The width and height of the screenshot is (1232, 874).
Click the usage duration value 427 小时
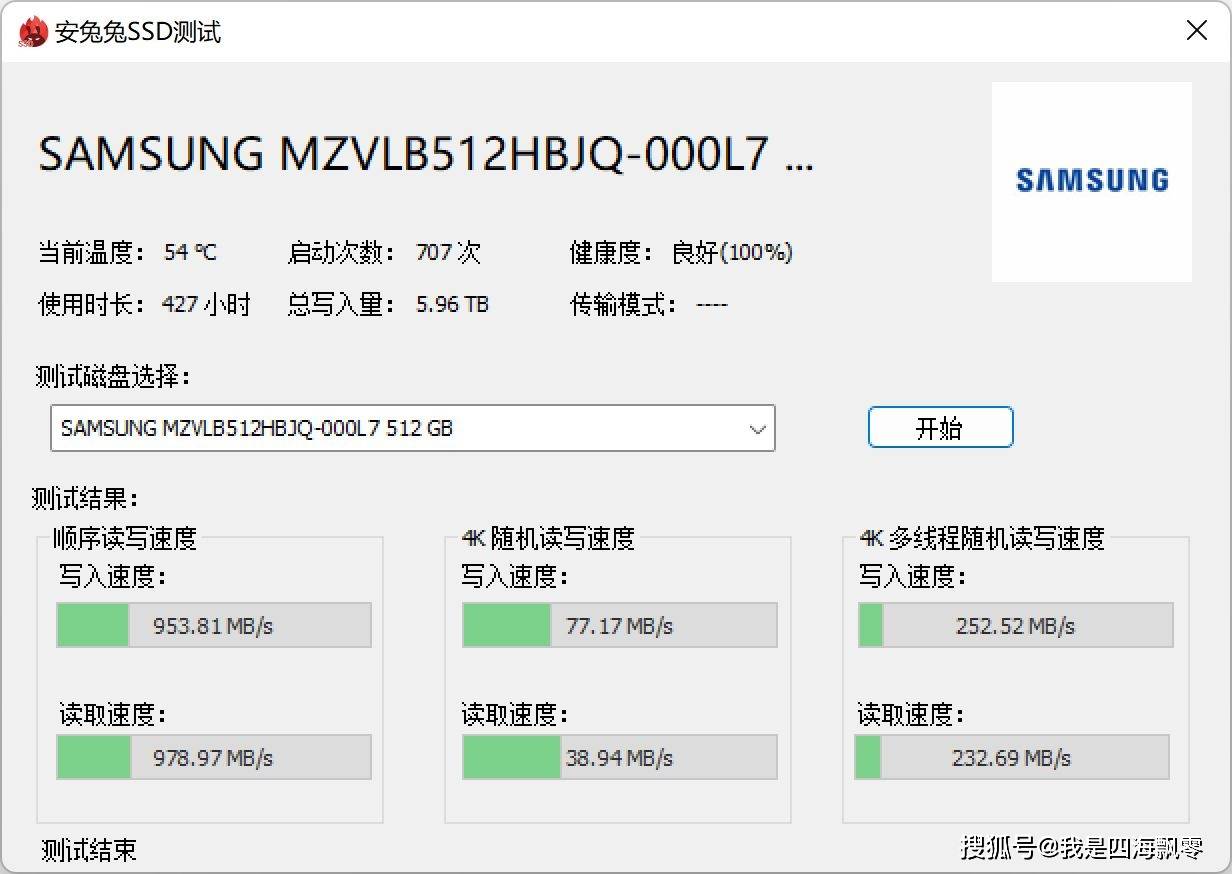pos(206,304)
